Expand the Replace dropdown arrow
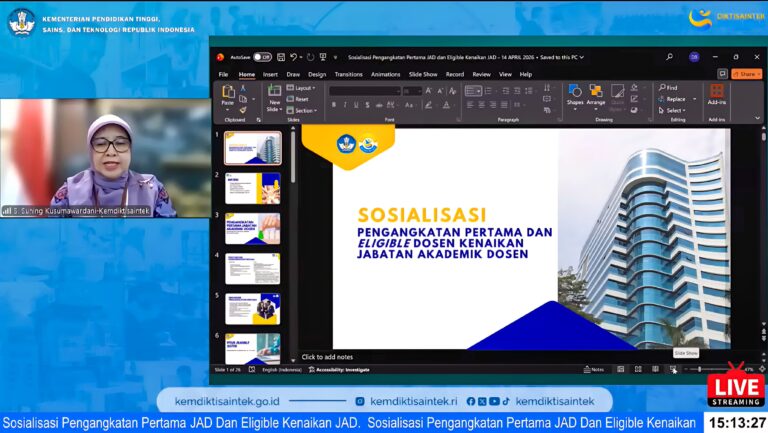The width and height of the screenshot is (768, 433). [695, 99]
